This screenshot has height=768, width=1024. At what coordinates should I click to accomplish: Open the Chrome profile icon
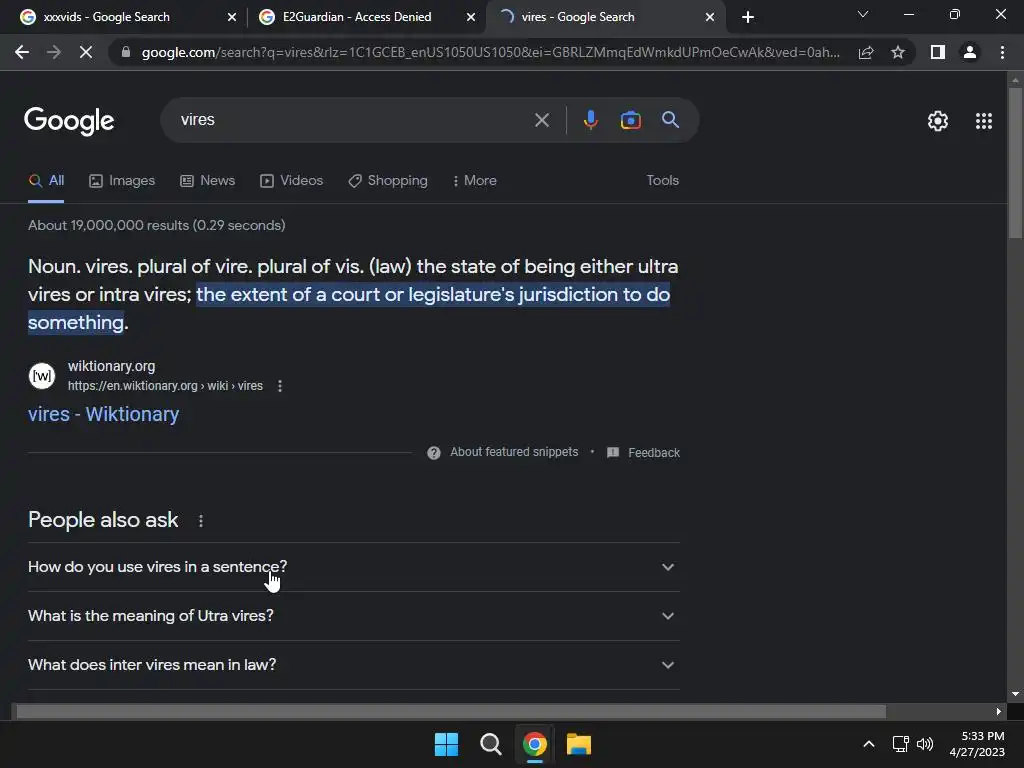[x=970, y=52]
